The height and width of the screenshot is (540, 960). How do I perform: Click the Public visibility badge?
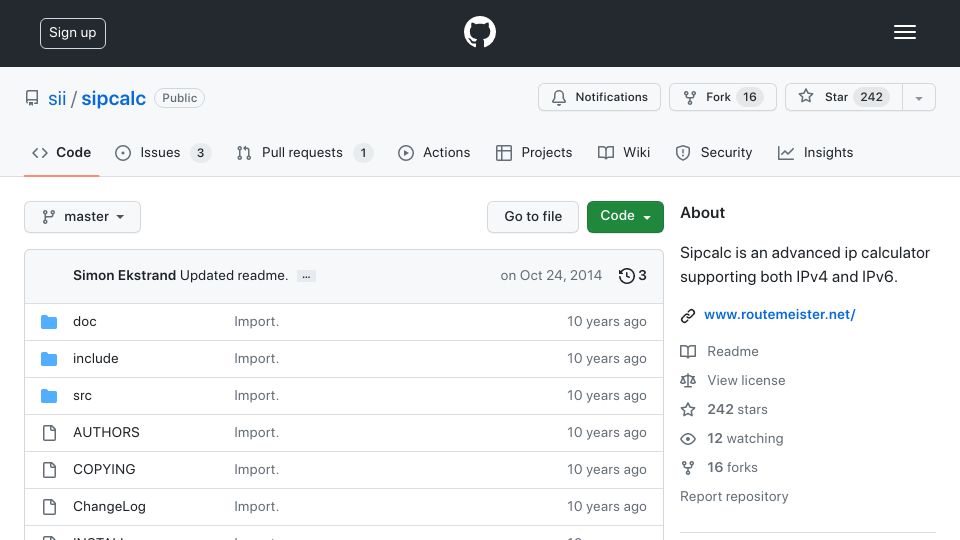point(179,98)
